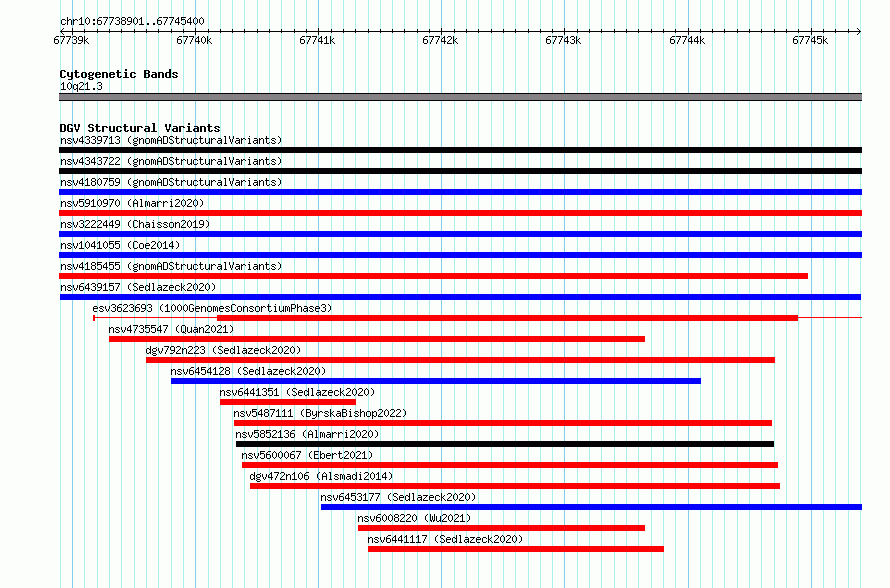The width and height of the screenshot is (890, 588).
Task: Select the blue bar for nsv3222449
Action: coord(460,234)
